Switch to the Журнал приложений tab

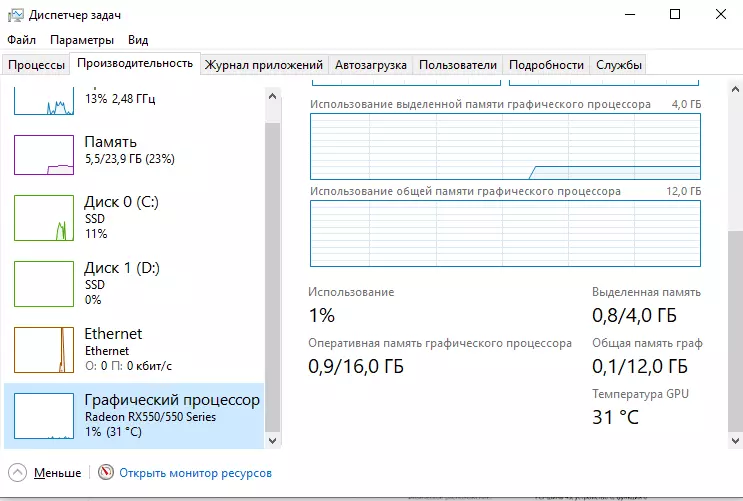click(264, 65)
